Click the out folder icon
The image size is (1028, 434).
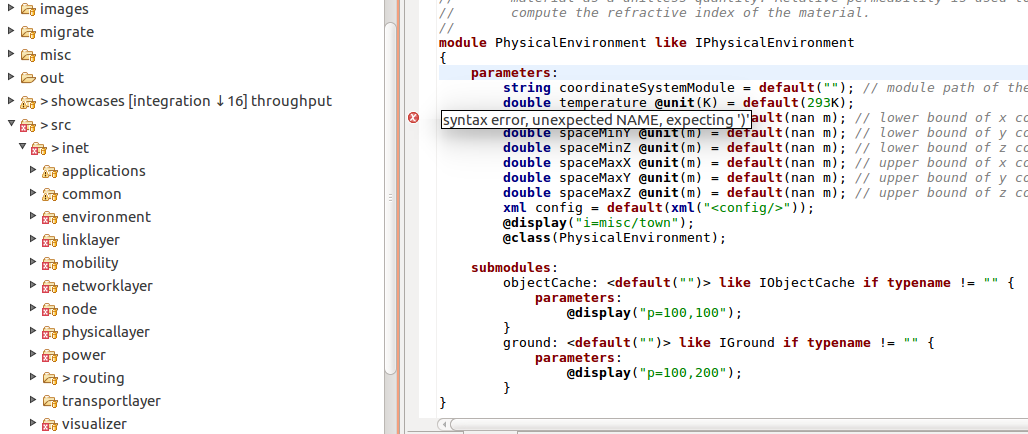click(28, 78)
